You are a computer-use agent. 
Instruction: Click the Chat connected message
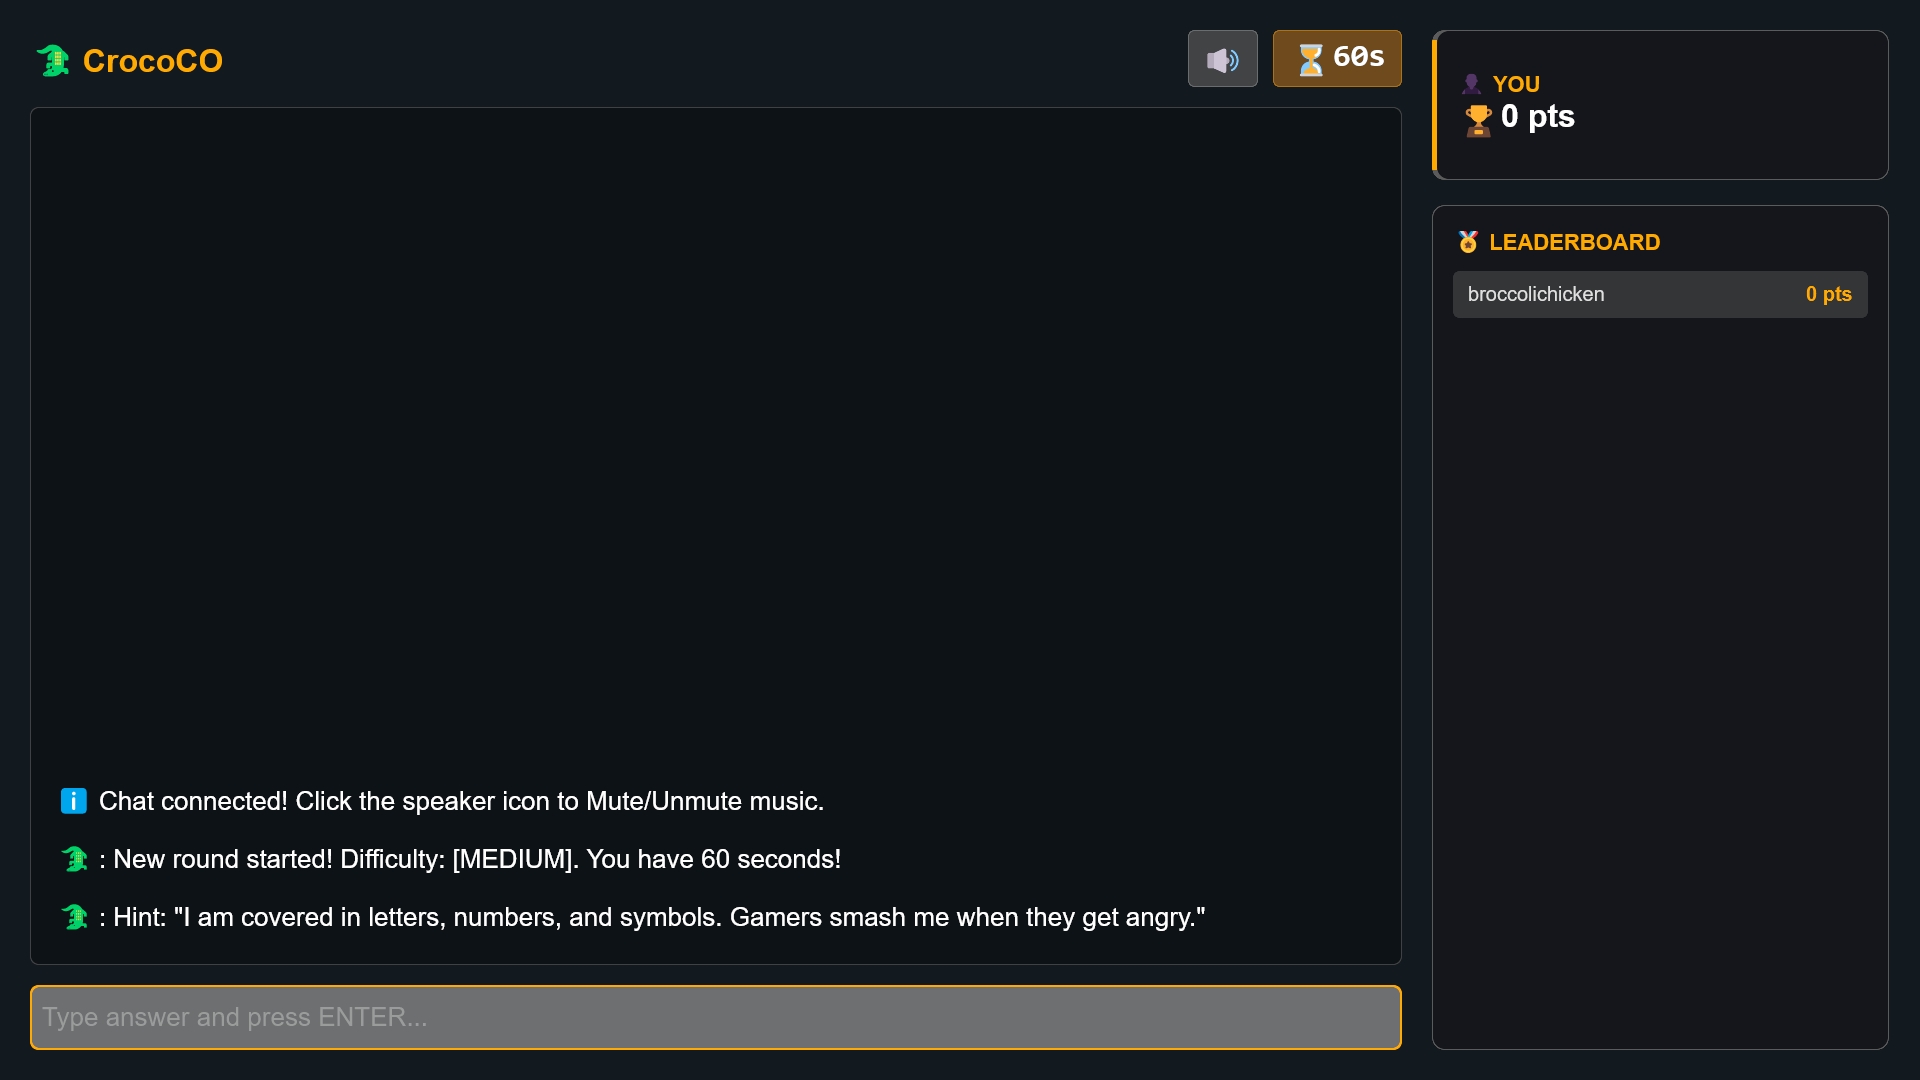click(x=461, y=801)
